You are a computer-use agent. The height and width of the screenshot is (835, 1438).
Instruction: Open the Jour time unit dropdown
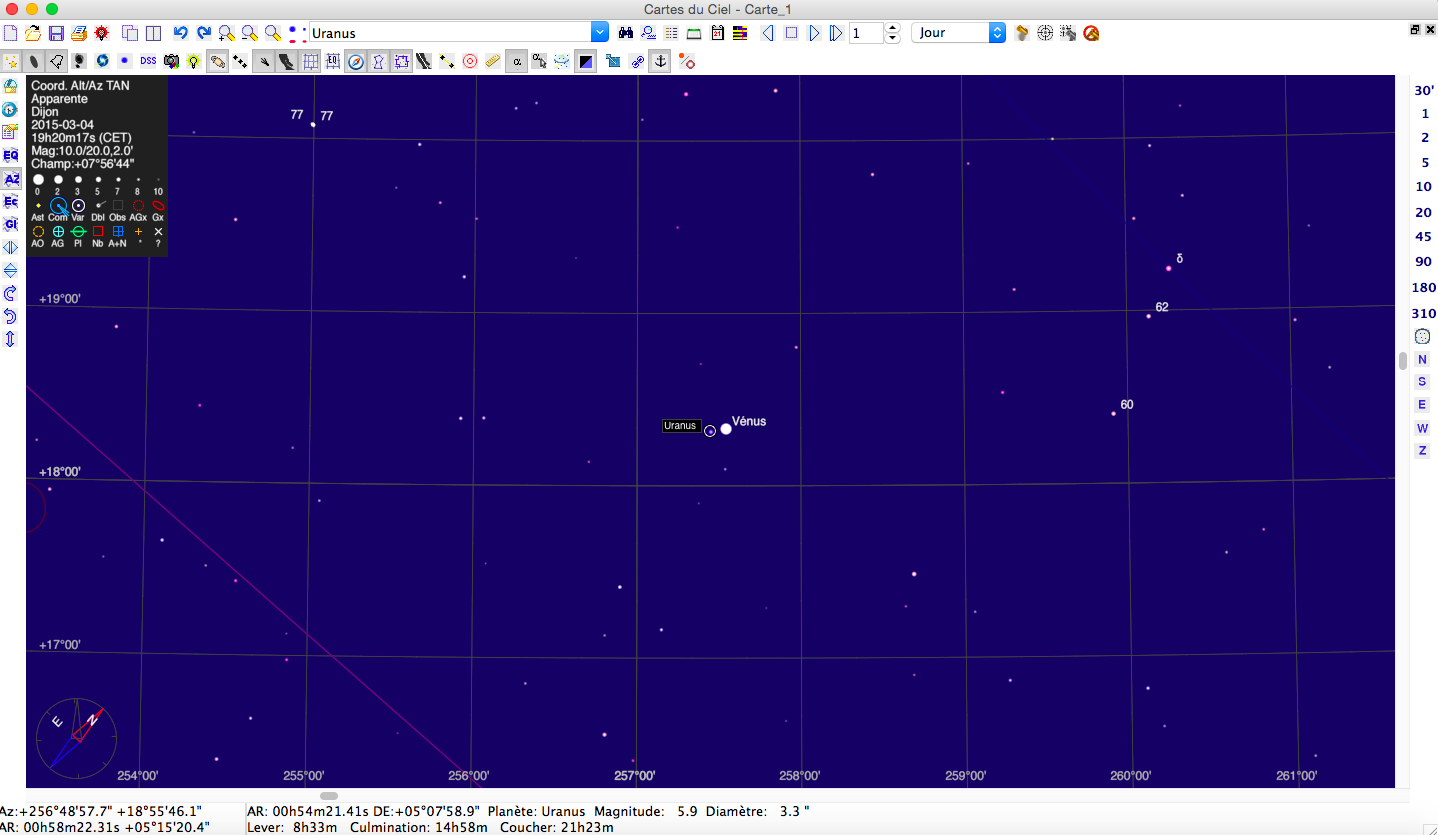(x=996, y=33)
